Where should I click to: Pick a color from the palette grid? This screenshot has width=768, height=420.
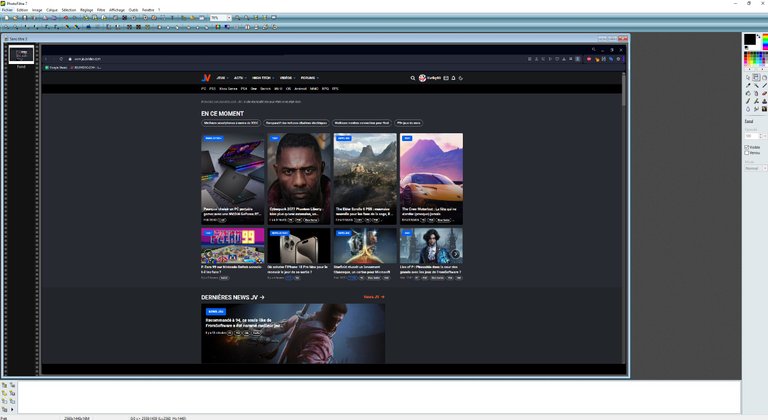click(x=756, y=58)
